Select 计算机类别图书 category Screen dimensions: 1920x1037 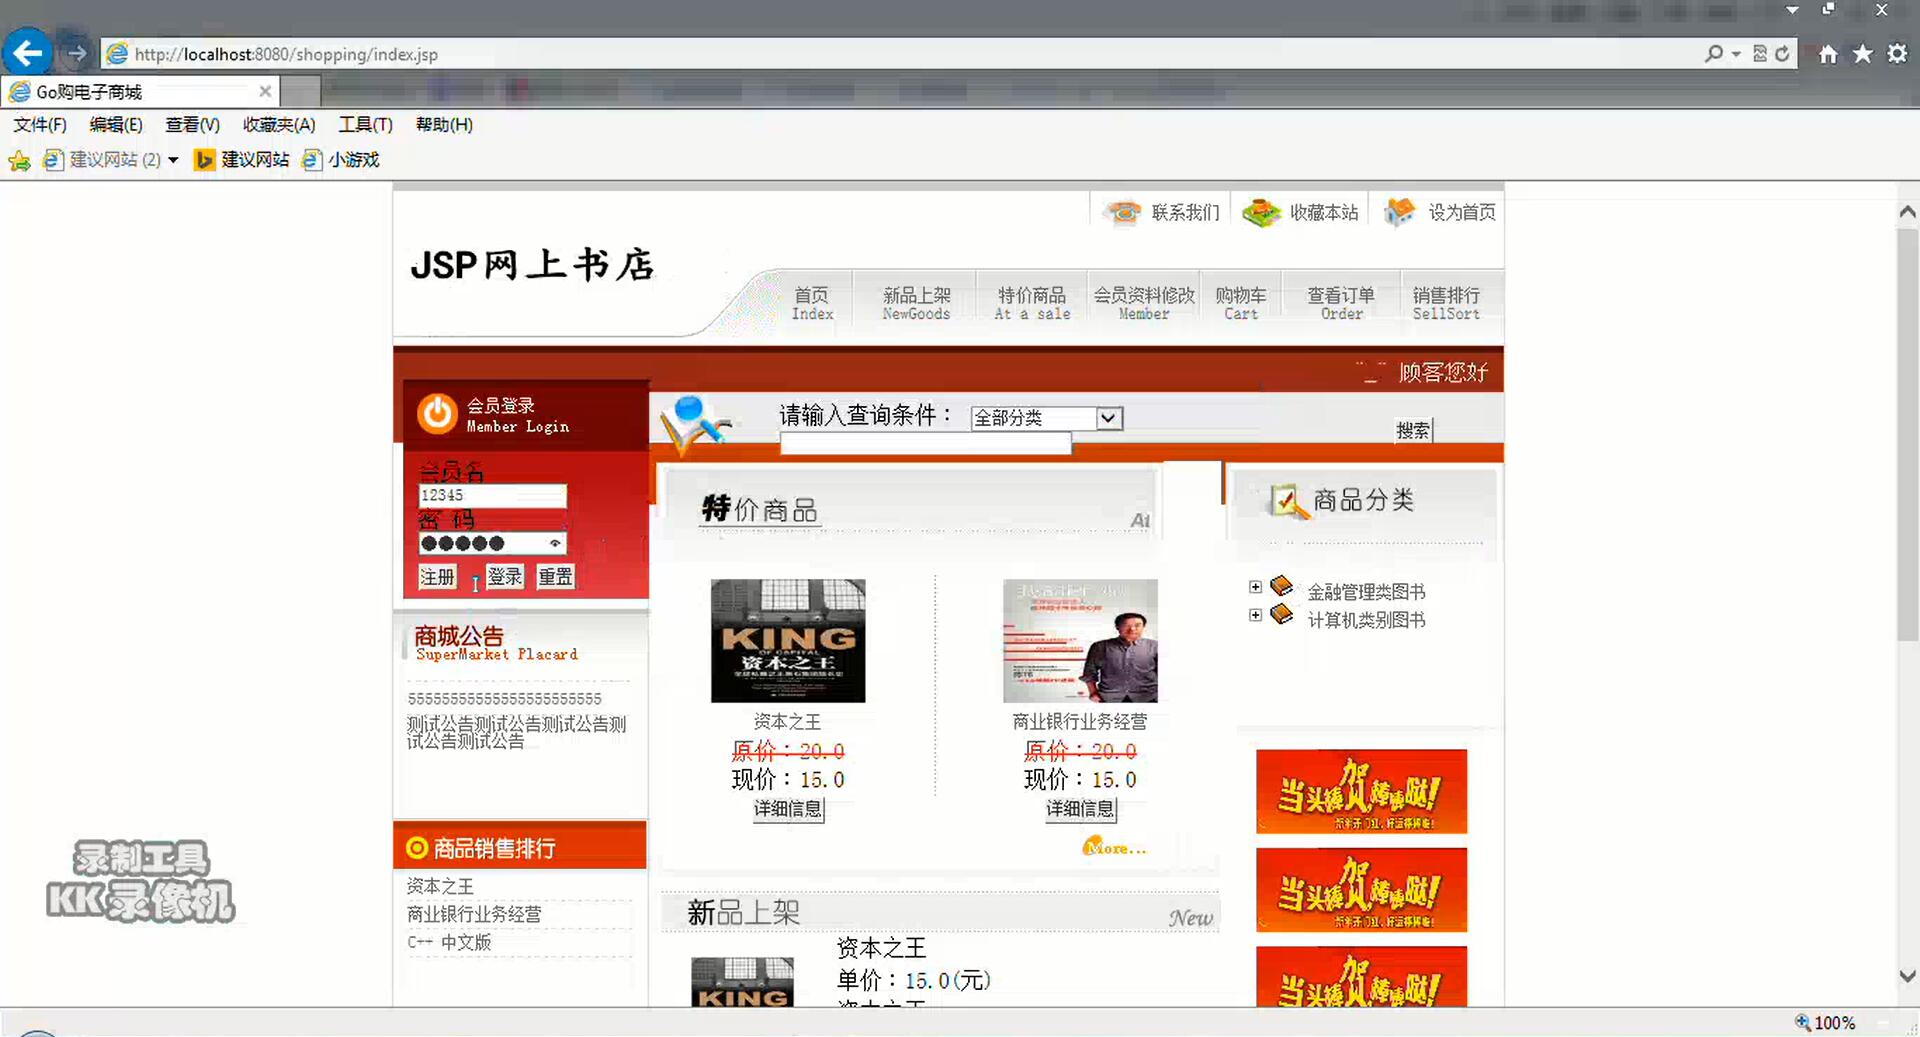tap(1366, 620)
